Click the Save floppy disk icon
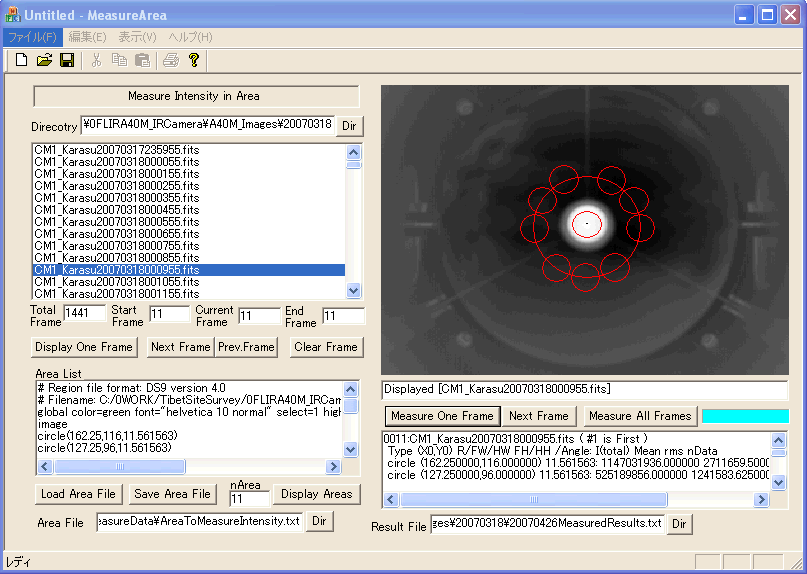Image resolution: width=807 pixels, height=574 pixels. (67, 60)
